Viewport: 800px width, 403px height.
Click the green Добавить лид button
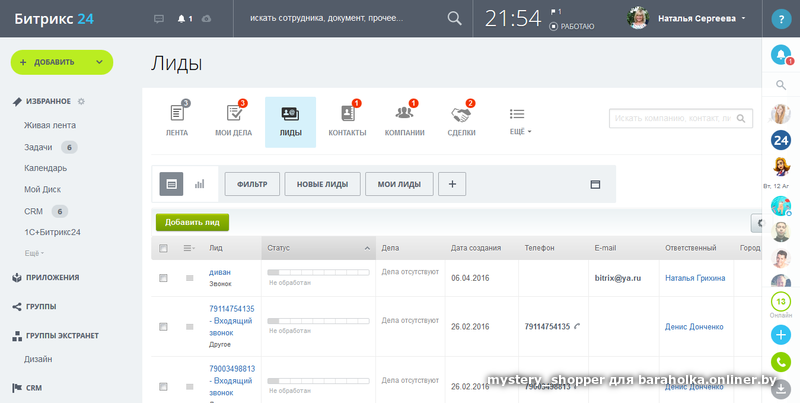[x=192, y=222]
